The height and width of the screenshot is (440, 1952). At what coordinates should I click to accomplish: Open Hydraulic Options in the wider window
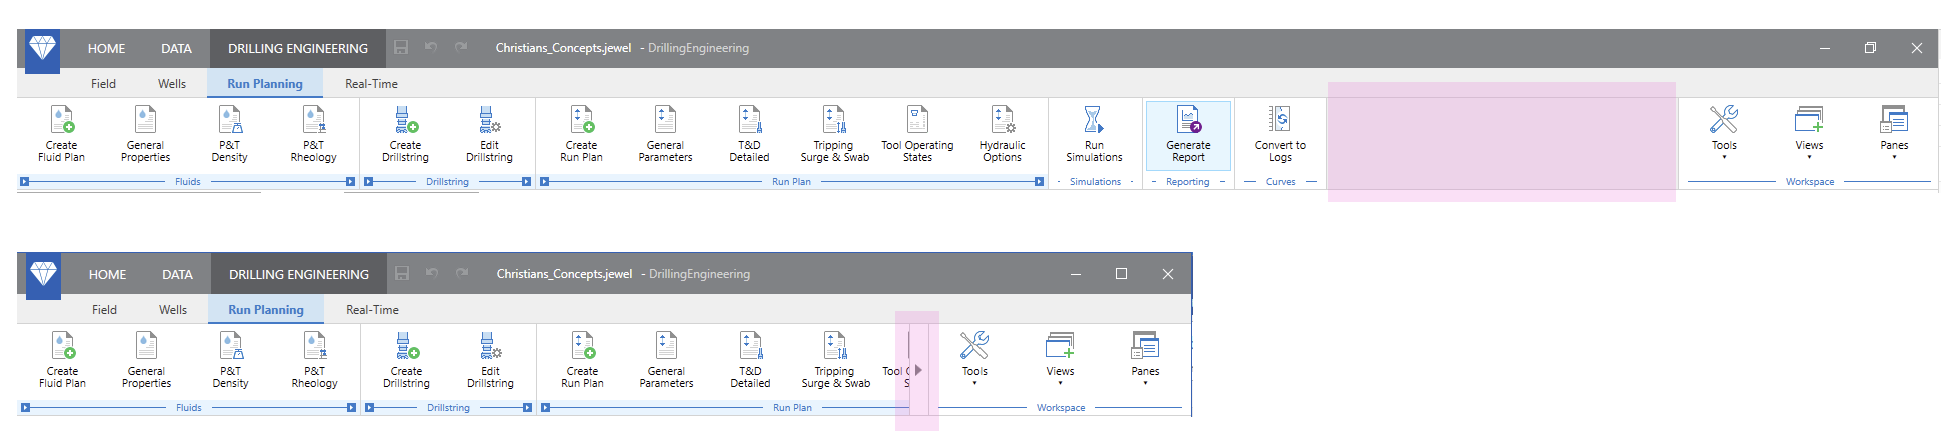tap(1002, 134)
